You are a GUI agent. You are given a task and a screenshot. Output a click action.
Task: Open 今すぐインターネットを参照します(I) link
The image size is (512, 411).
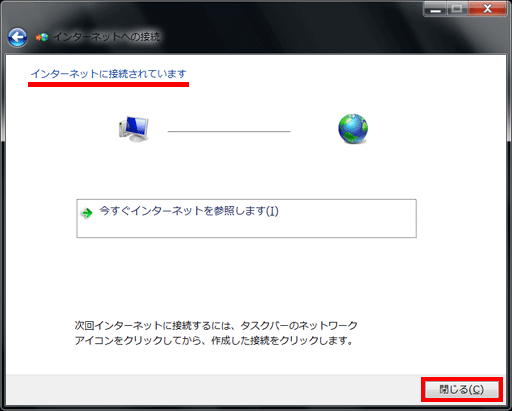click(x=189, y=211)
